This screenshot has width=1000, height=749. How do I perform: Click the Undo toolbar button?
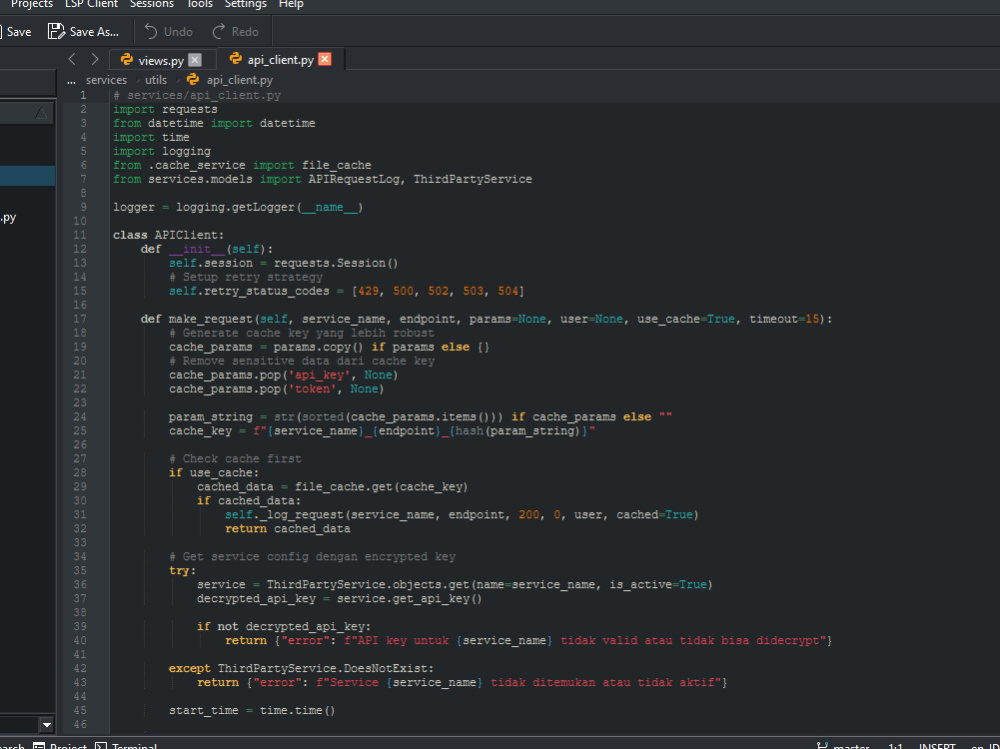pyautogui.click(x=168, y=31)
